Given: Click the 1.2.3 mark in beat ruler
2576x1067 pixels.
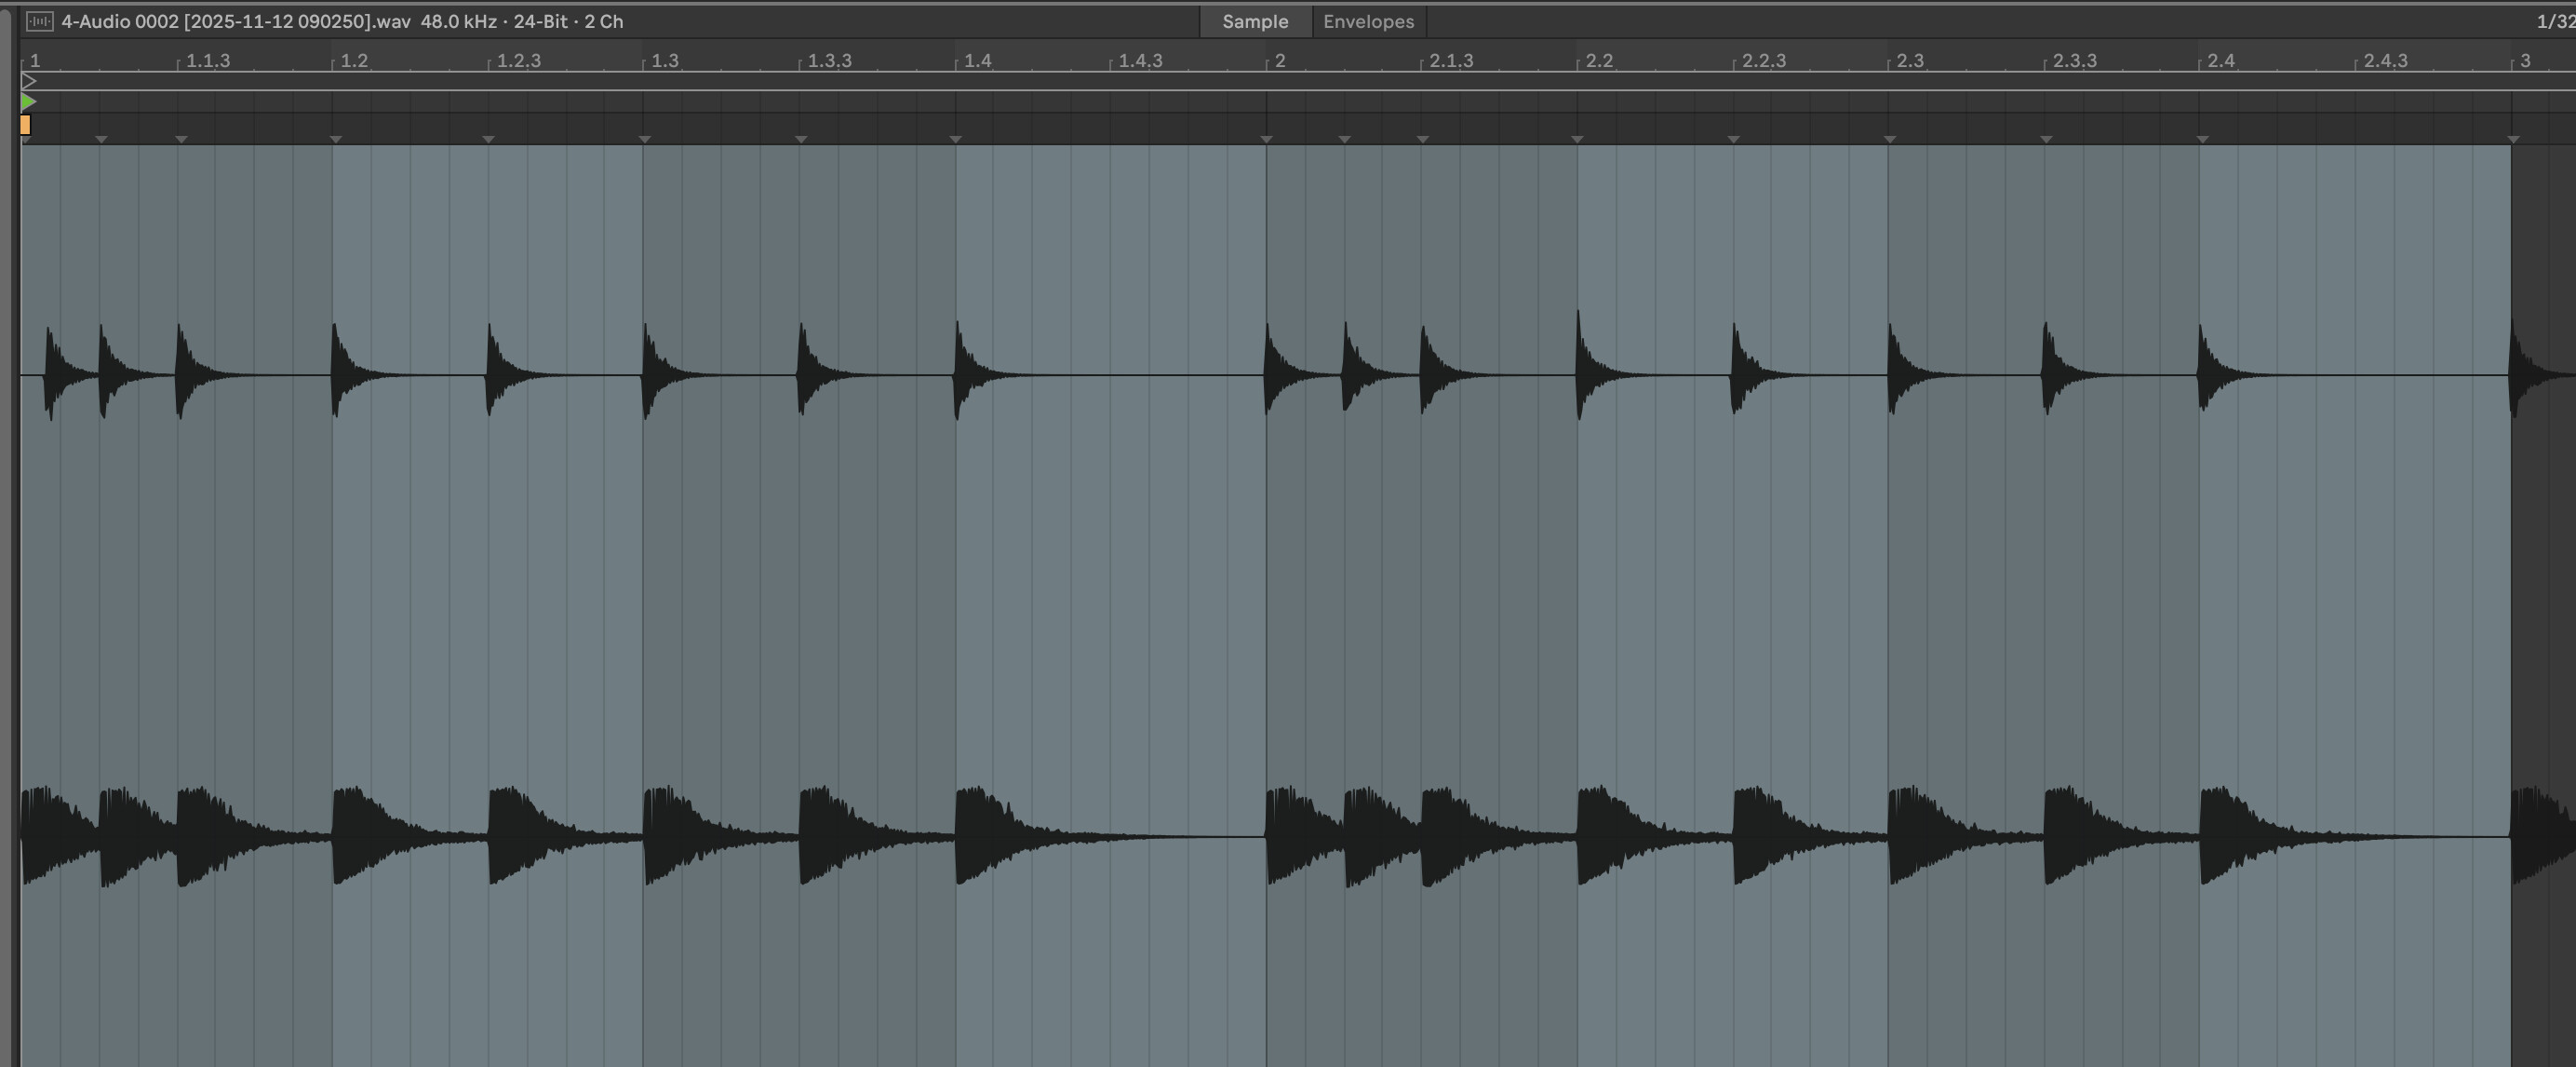Looking at the screenshot, I should pos(518,61).
